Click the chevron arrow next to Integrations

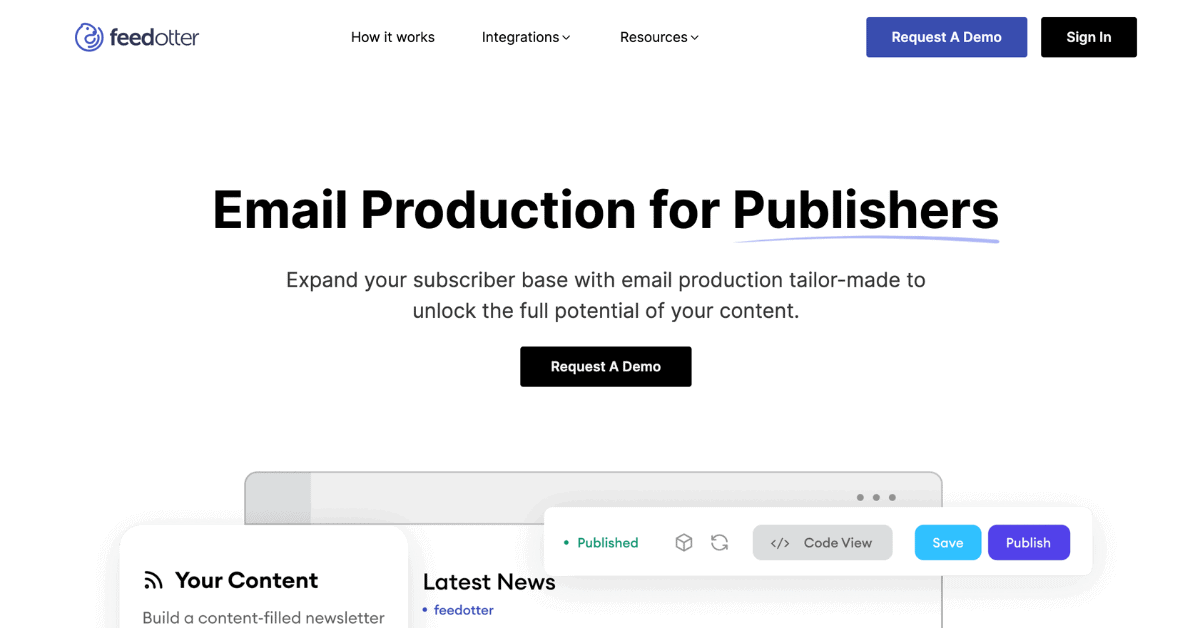(566, 38)
